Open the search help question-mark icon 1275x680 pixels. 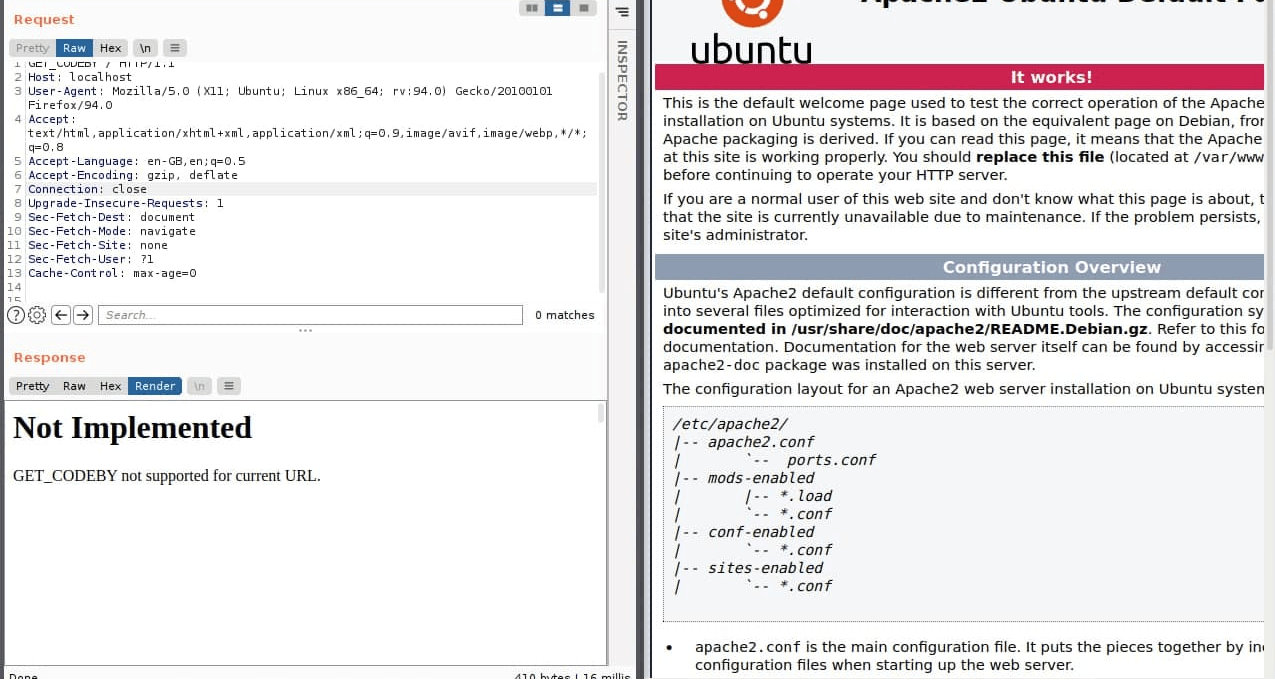[16, 315]
